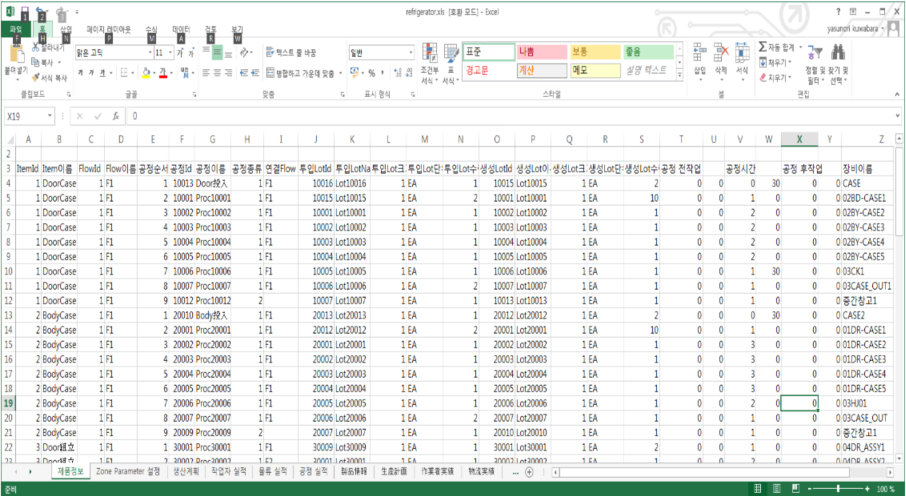This screenshot has height=497, width=906.
Task: Expand the number format dropdown 일반
Action: point(410,52)
